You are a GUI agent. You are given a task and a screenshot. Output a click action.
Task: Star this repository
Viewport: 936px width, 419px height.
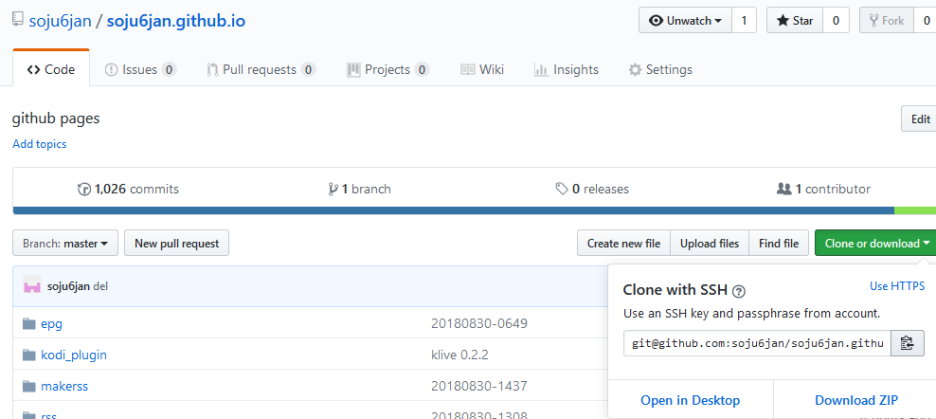point(795,20)
